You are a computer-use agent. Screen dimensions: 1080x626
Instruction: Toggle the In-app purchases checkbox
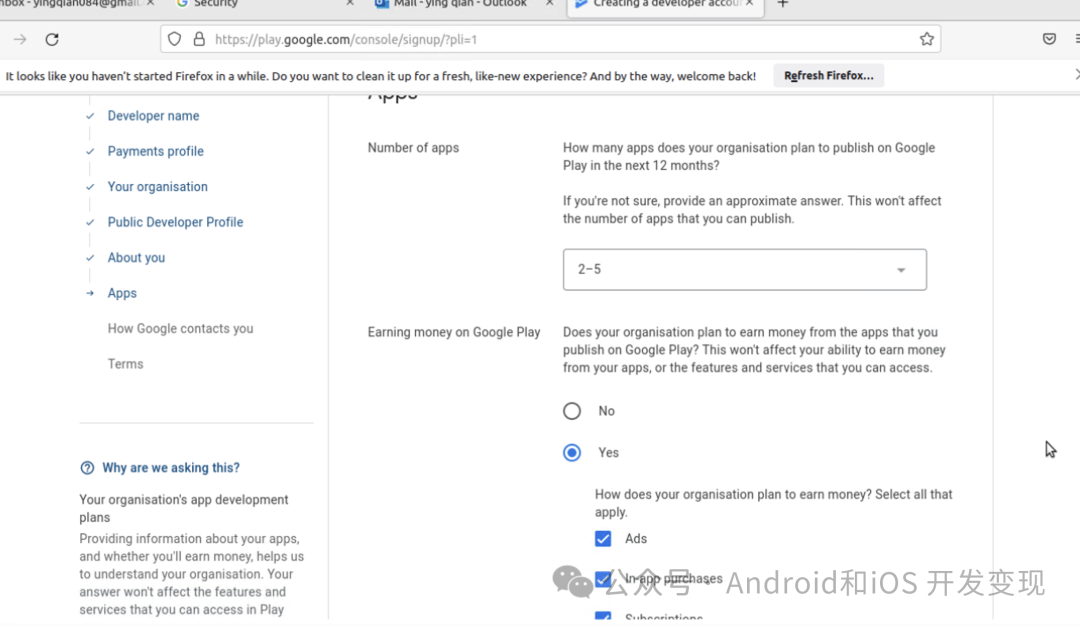pyautogui.click(x=603, y=579)
